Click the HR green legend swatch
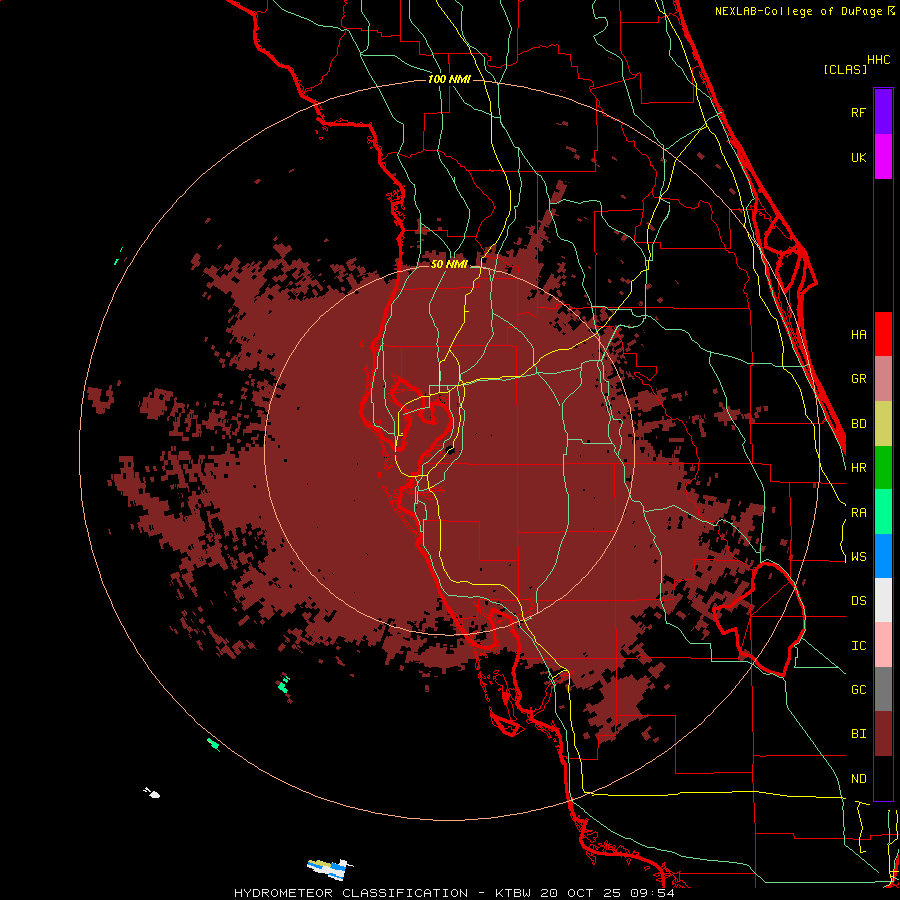Image resolution: width=900 pixels, height=900 pixels. pos(883,468)
